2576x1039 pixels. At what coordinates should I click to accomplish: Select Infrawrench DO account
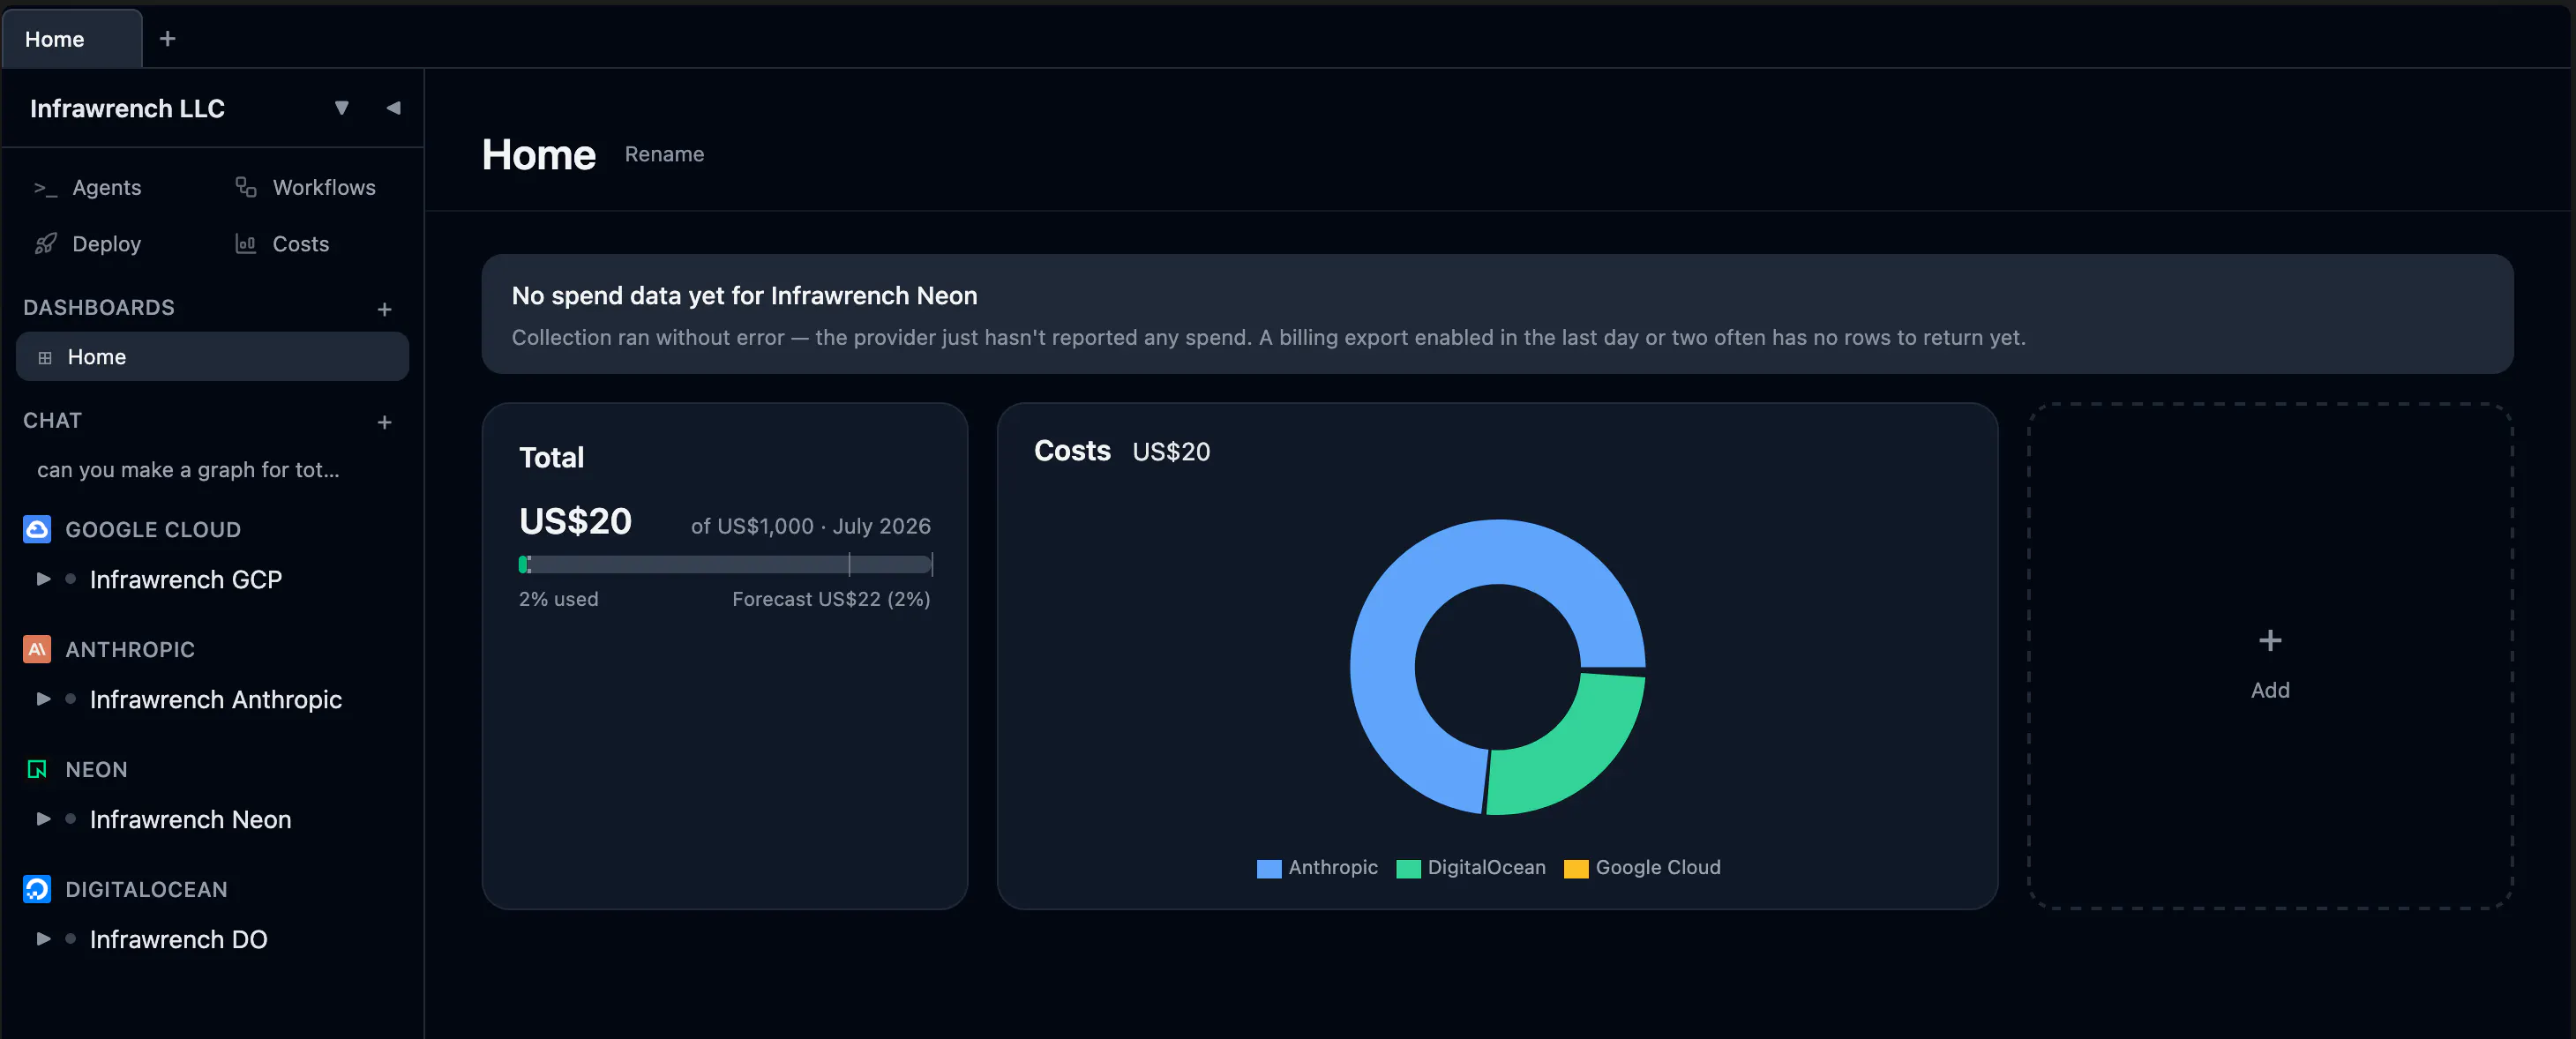click(179, 939)
